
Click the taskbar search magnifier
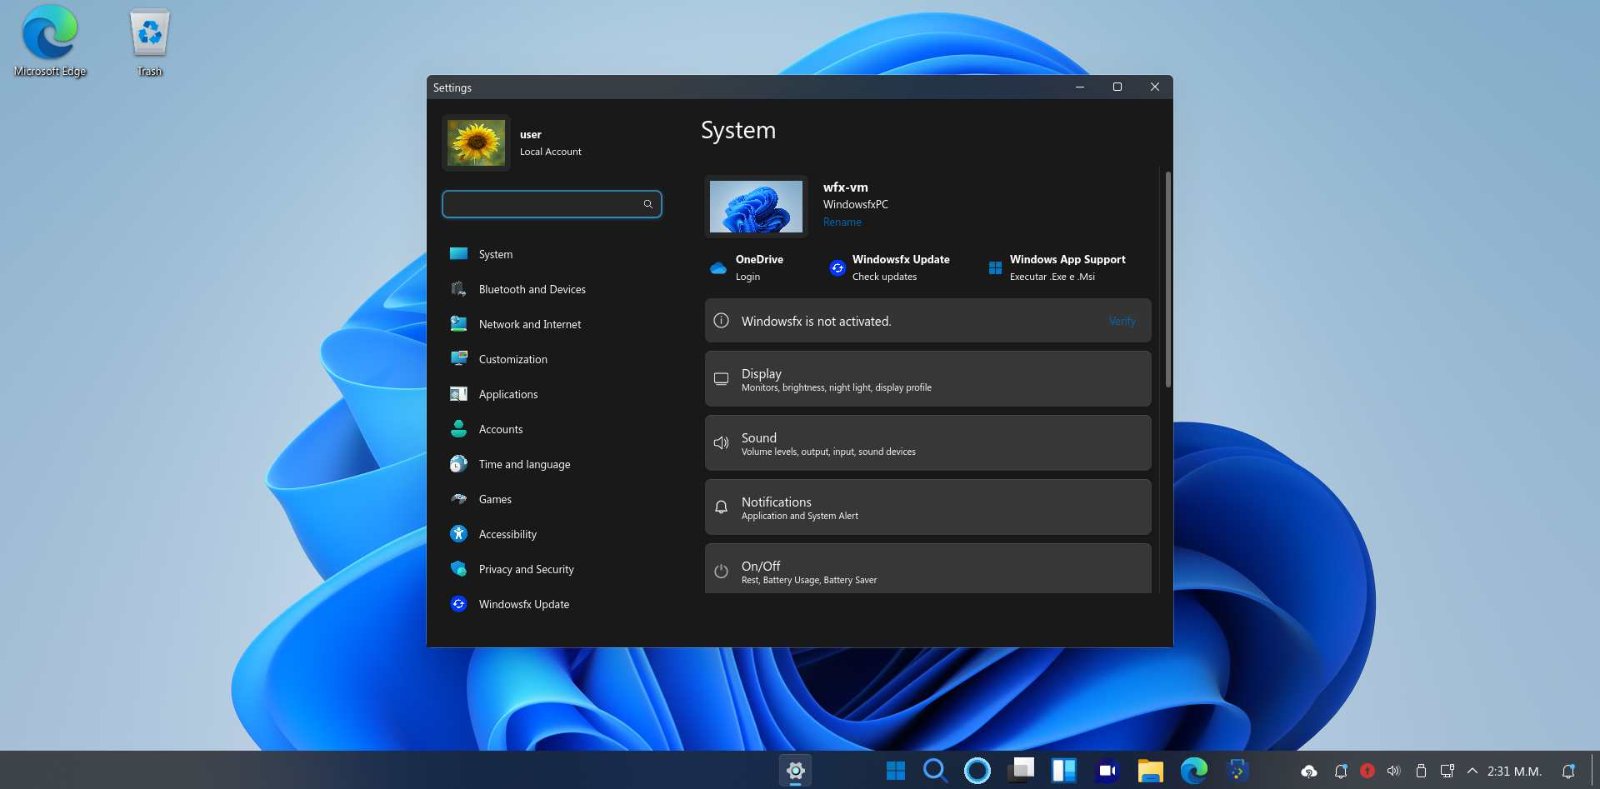coord(935,770)
